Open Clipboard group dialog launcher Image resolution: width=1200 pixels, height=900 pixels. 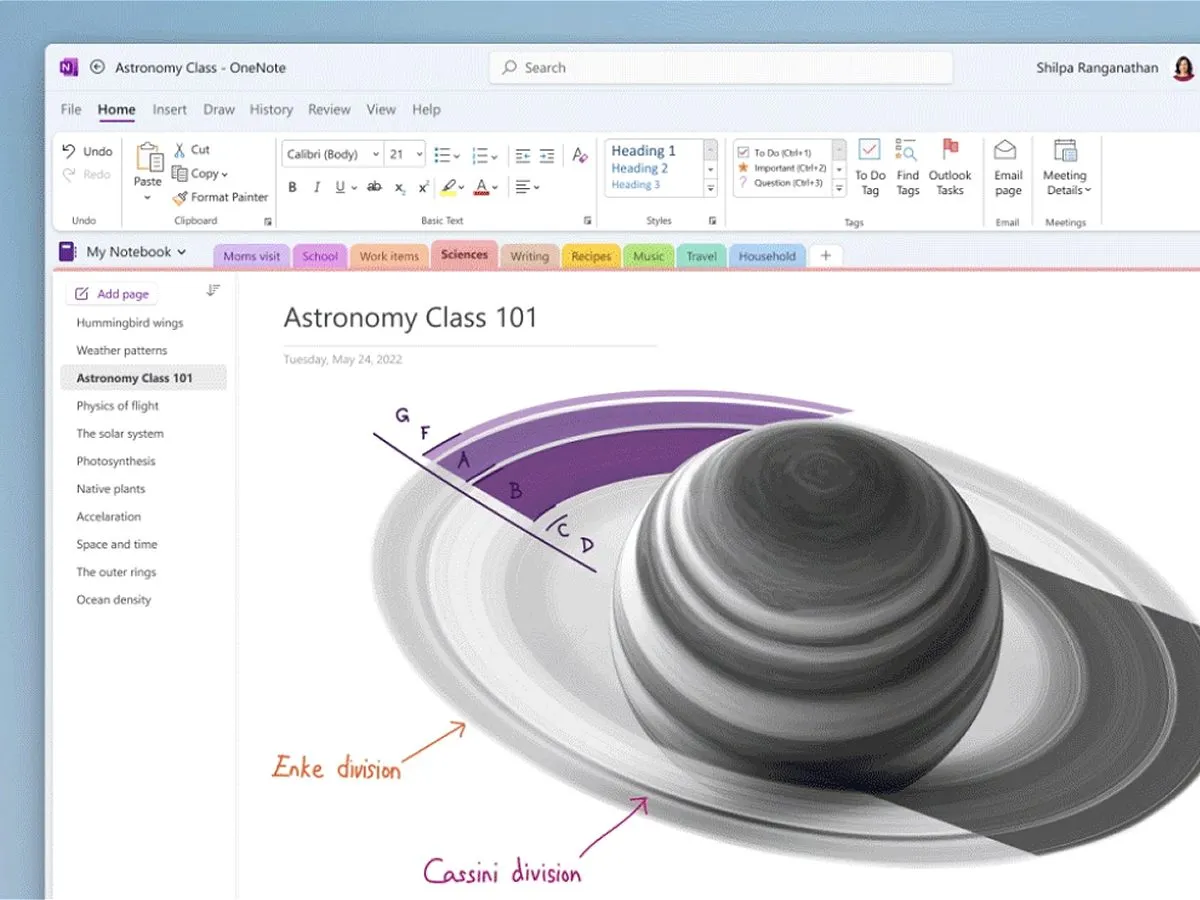click(x=267, y=220)
